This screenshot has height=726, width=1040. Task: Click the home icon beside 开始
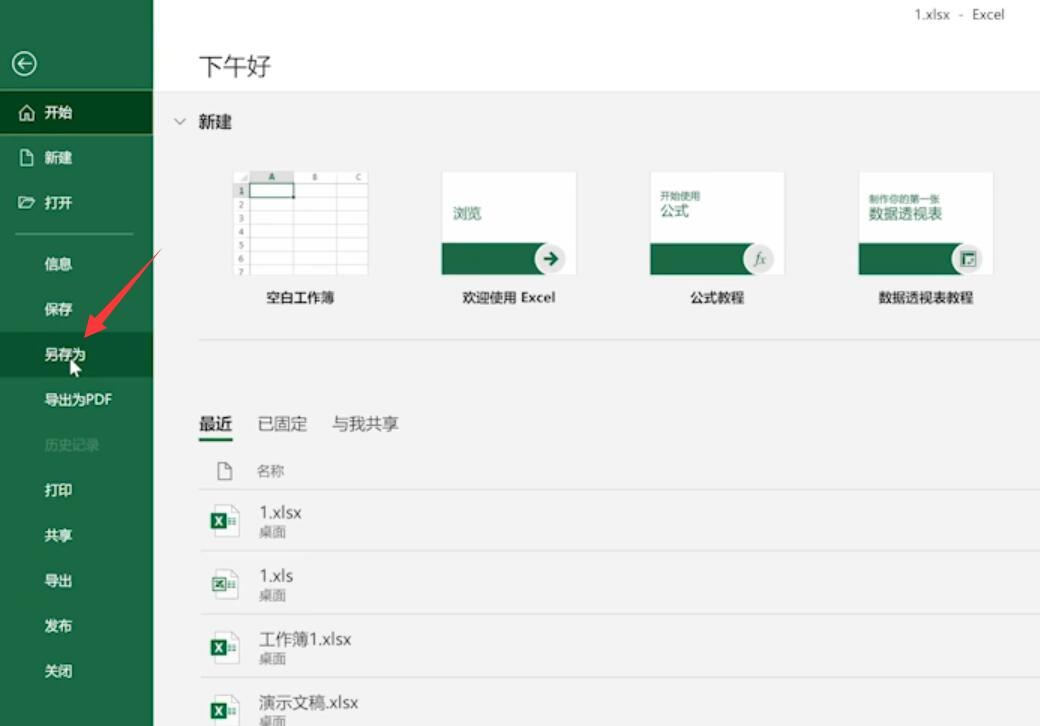[27, 113]
